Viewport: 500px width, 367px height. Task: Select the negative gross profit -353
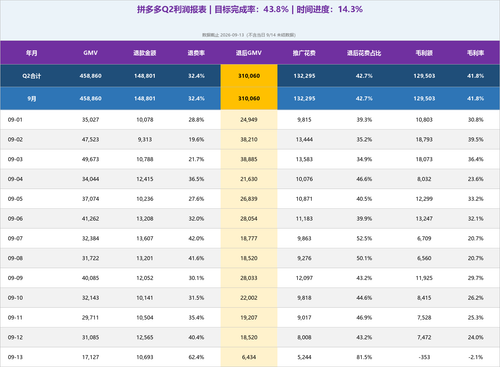pyautogui.click(x=424, y=357)
